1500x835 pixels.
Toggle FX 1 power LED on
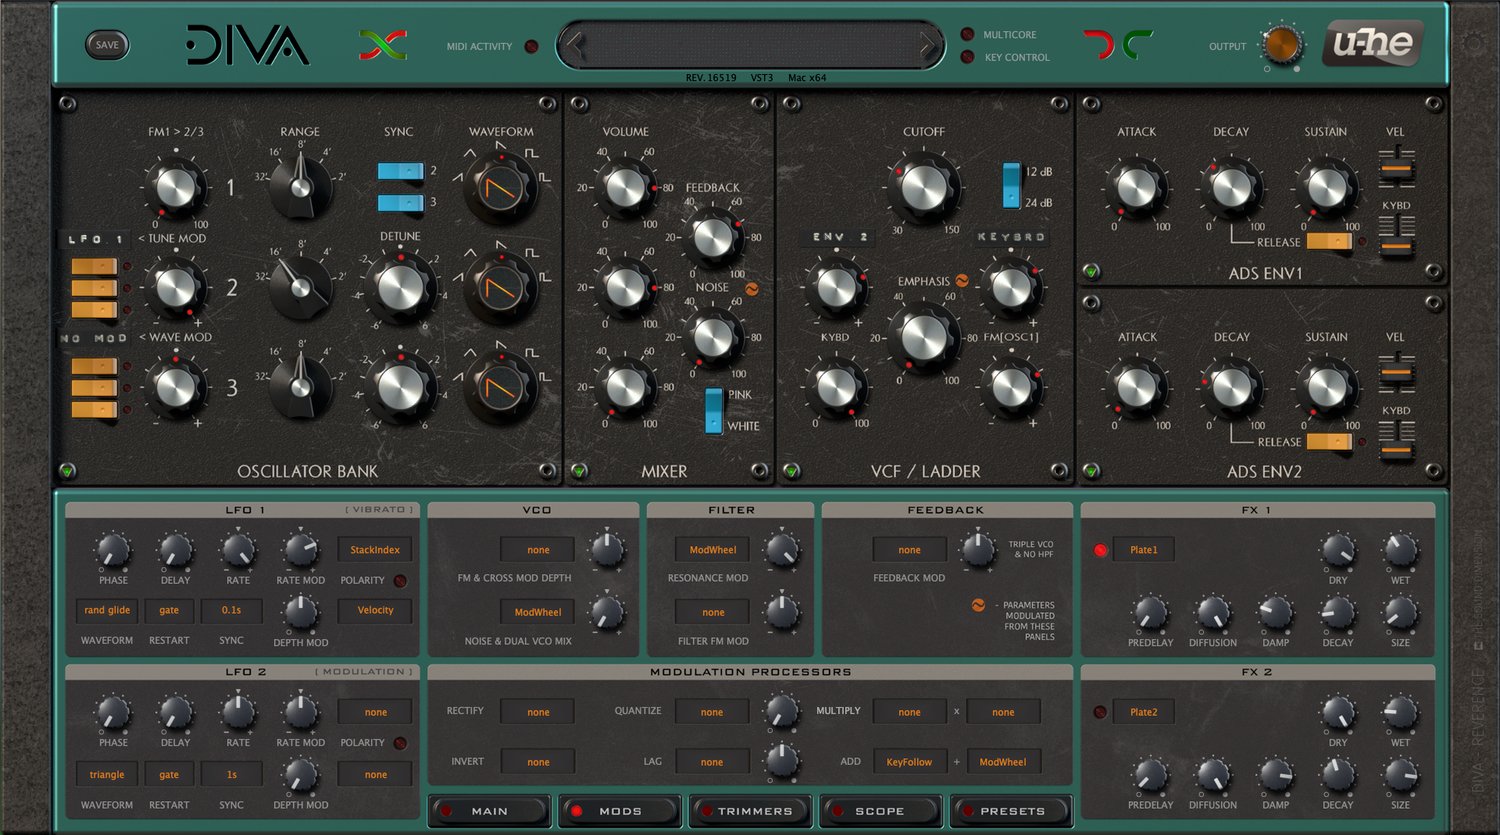(1100, 550)
